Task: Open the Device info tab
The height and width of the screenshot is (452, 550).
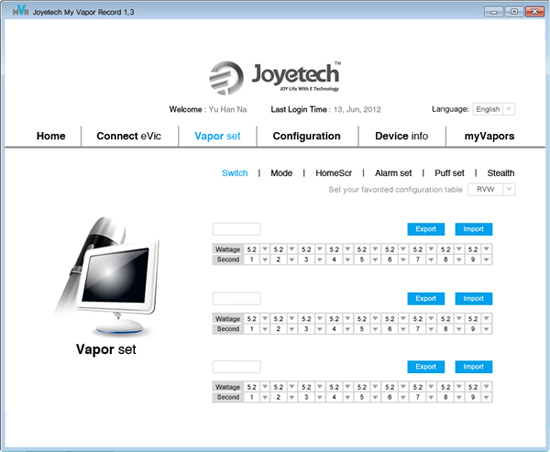Action: tap(401, 136)
